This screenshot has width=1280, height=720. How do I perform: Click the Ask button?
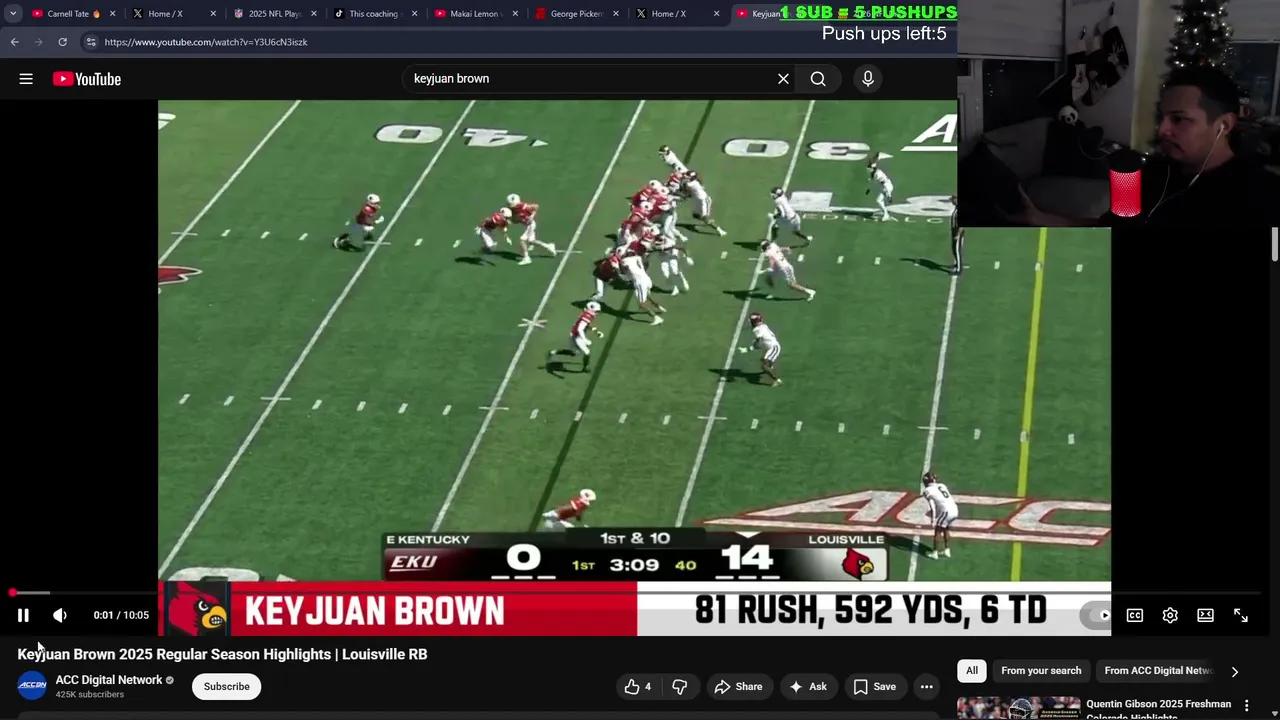[808, 686]
